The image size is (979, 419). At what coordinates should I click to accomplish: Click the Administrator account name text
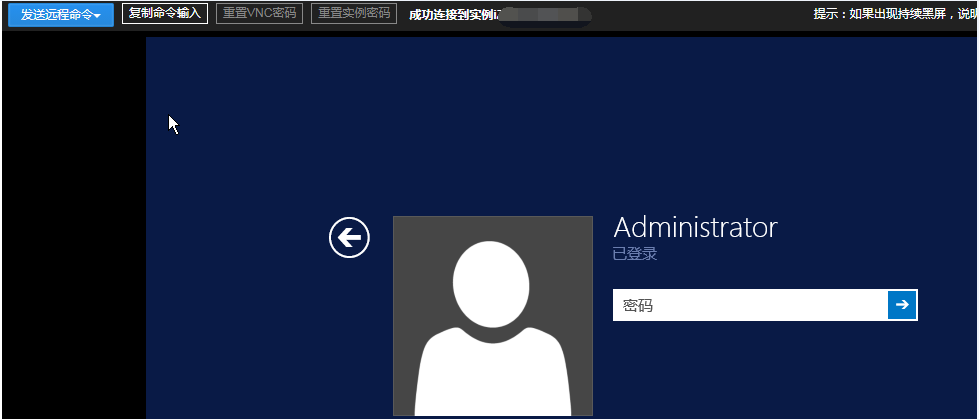(x=694, y=227)
